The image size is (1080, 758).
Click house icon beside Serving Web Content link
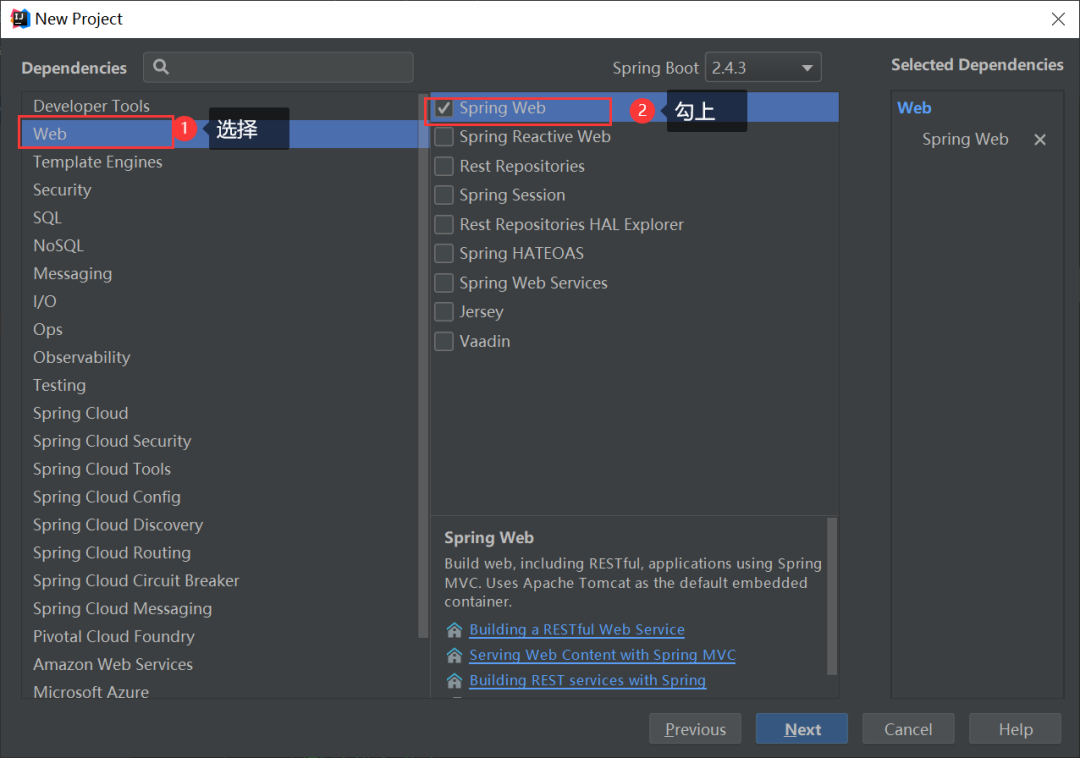(455, 655)
